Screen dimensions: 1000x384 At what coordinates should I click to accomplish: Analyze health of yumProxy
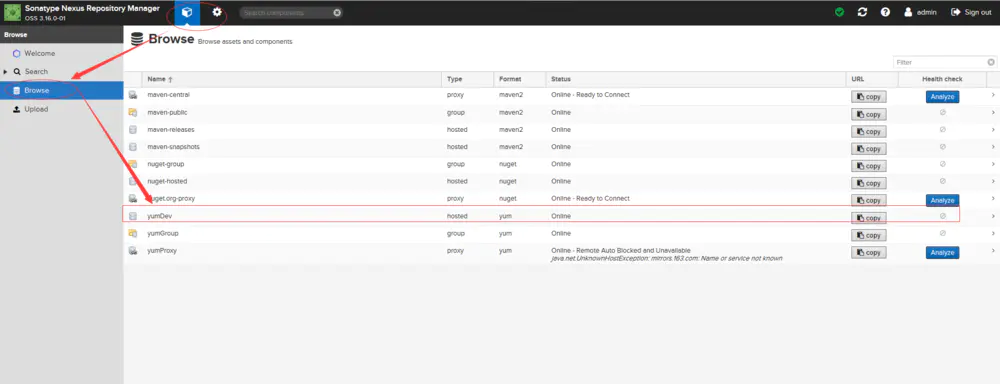942,253
